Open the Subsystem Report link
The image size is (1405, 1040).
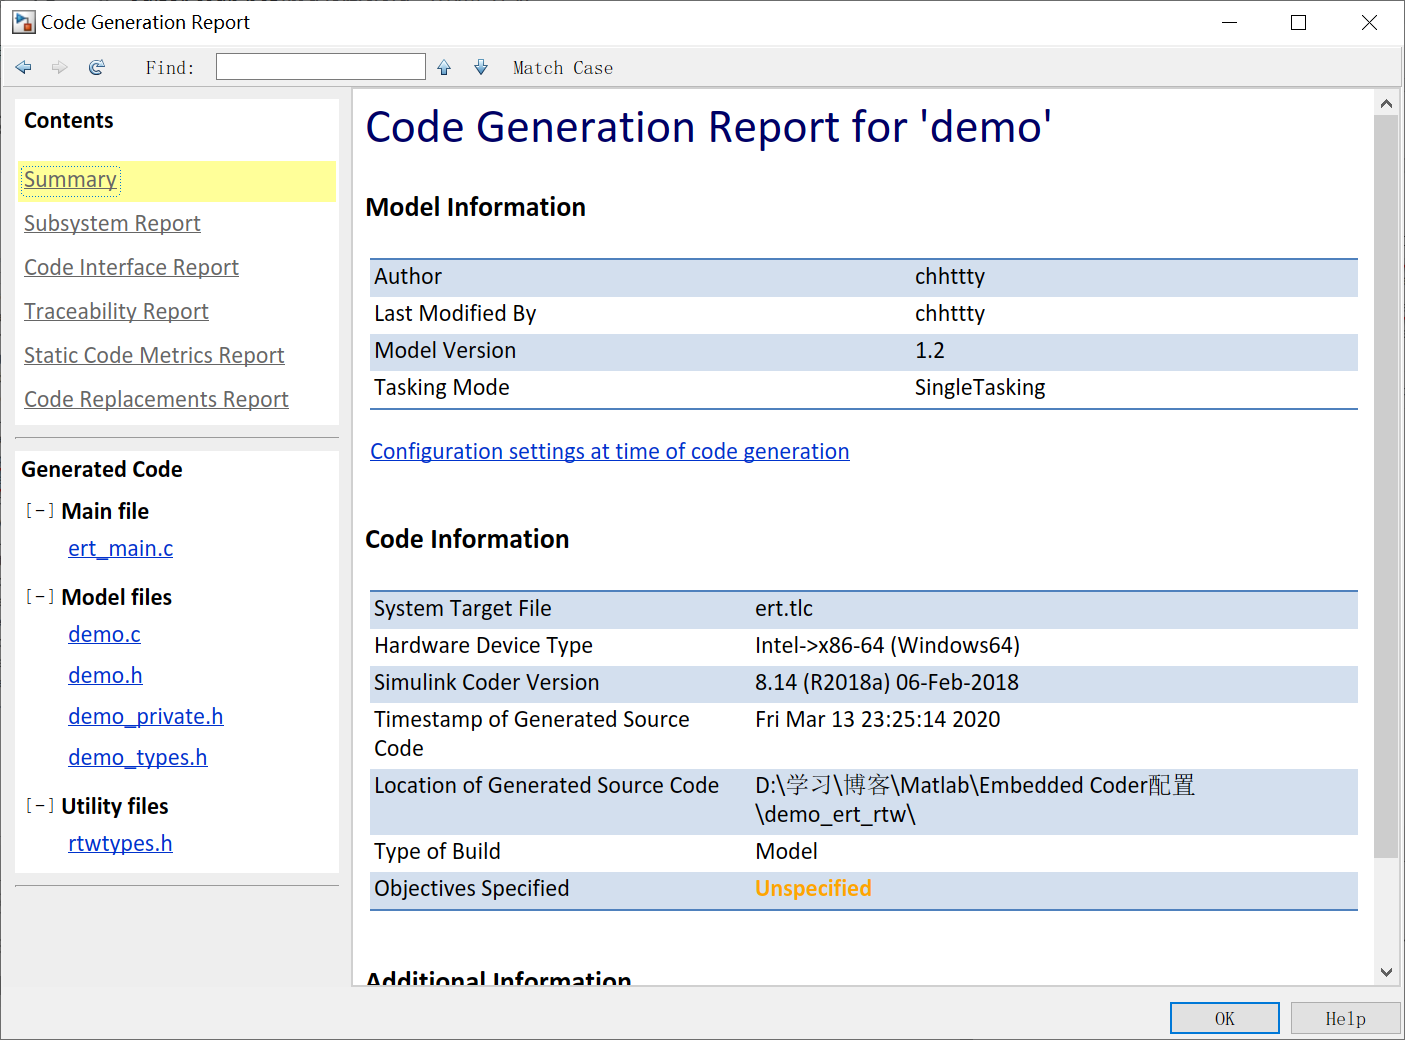pyautogui.click(x=112, y=224)
